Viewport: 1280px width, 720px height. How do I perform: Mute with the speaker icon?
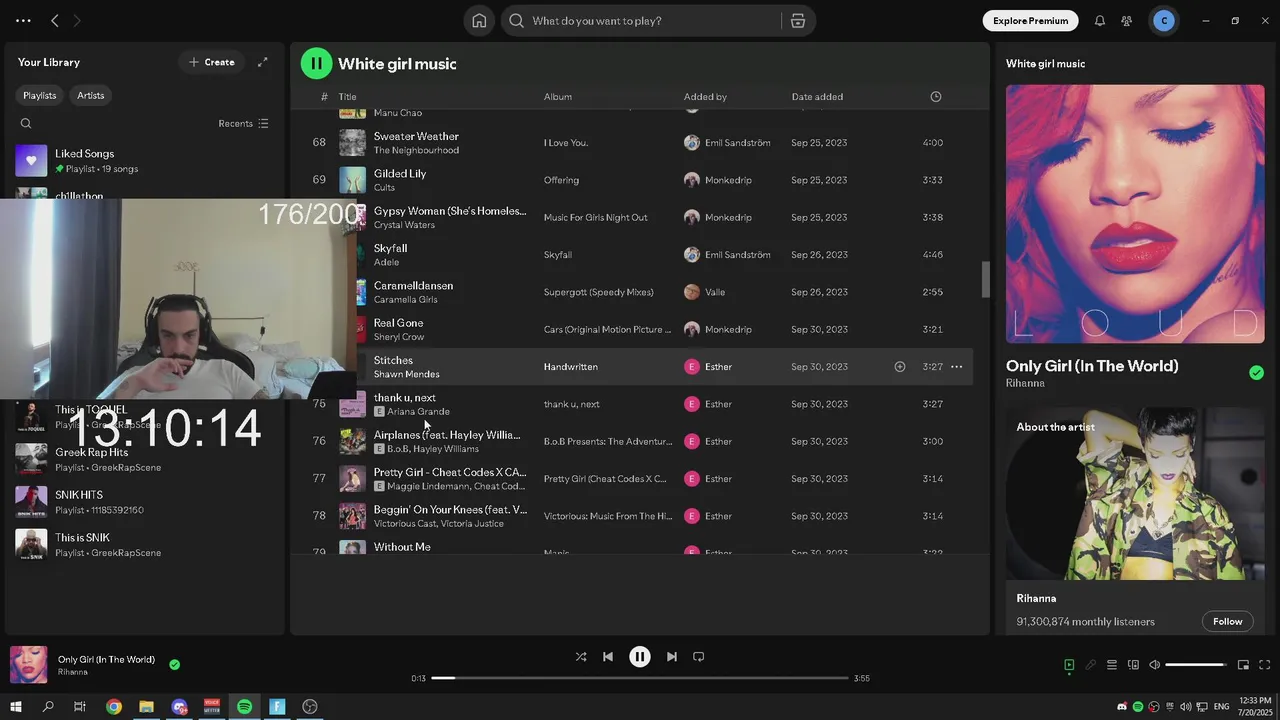1154,665
